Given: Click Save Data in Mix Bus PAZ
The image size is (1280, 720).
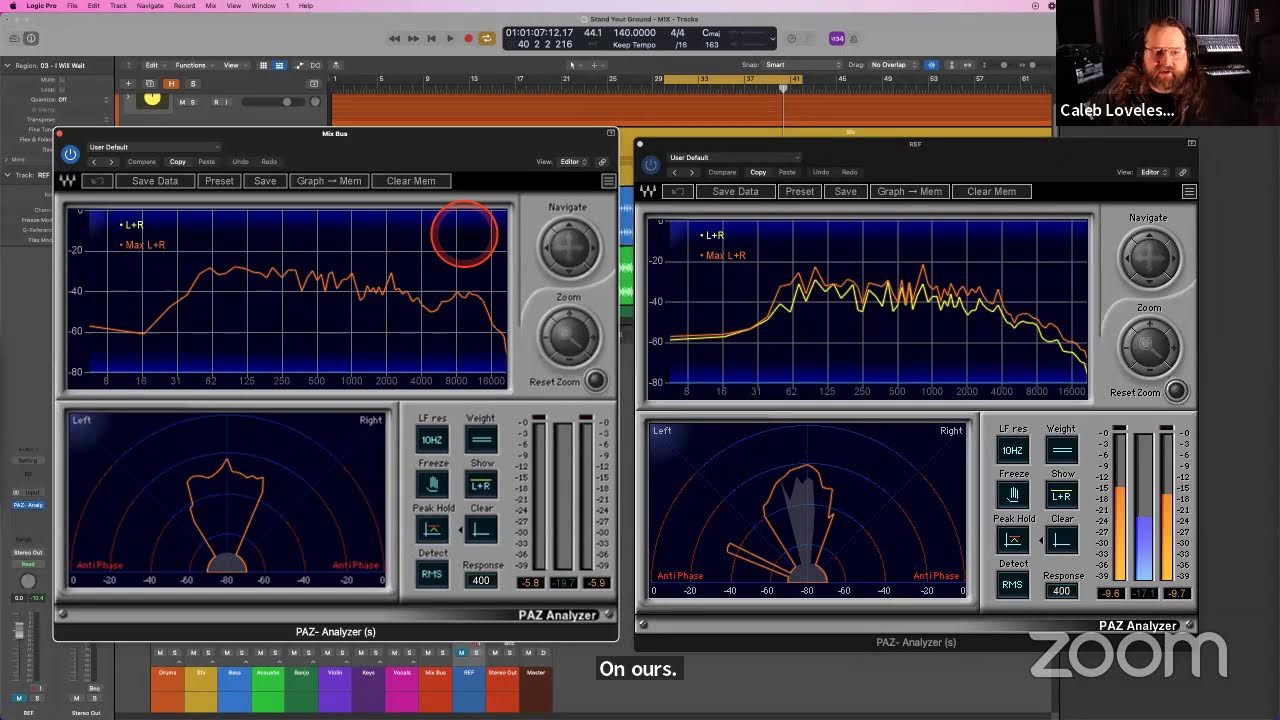Looking at the screenshot, I should (x=155, y=181).
